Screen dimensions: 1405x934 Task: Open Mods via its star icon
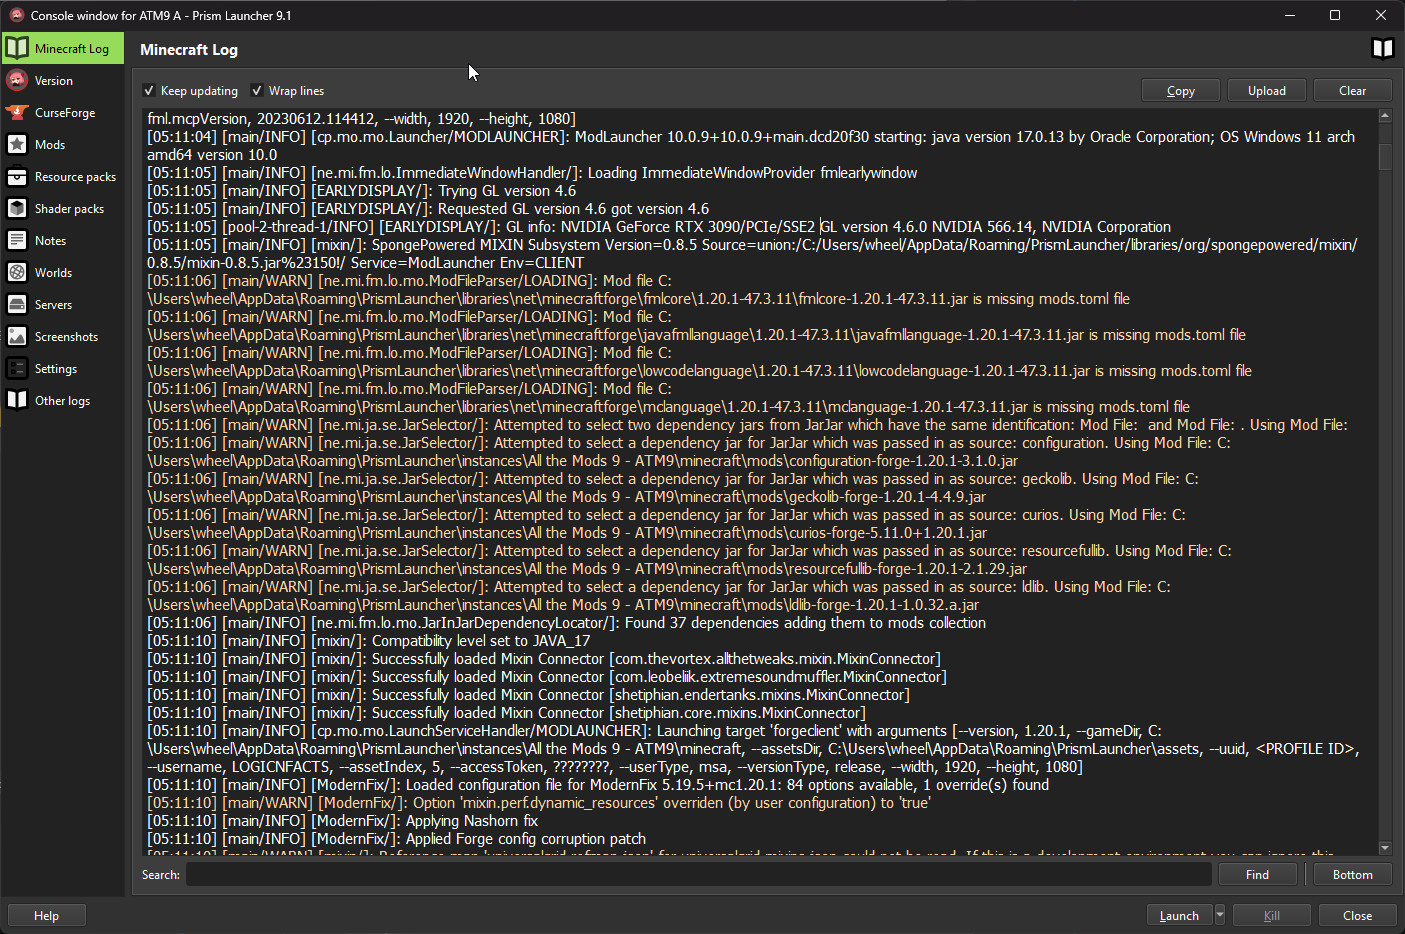[17, 144]
